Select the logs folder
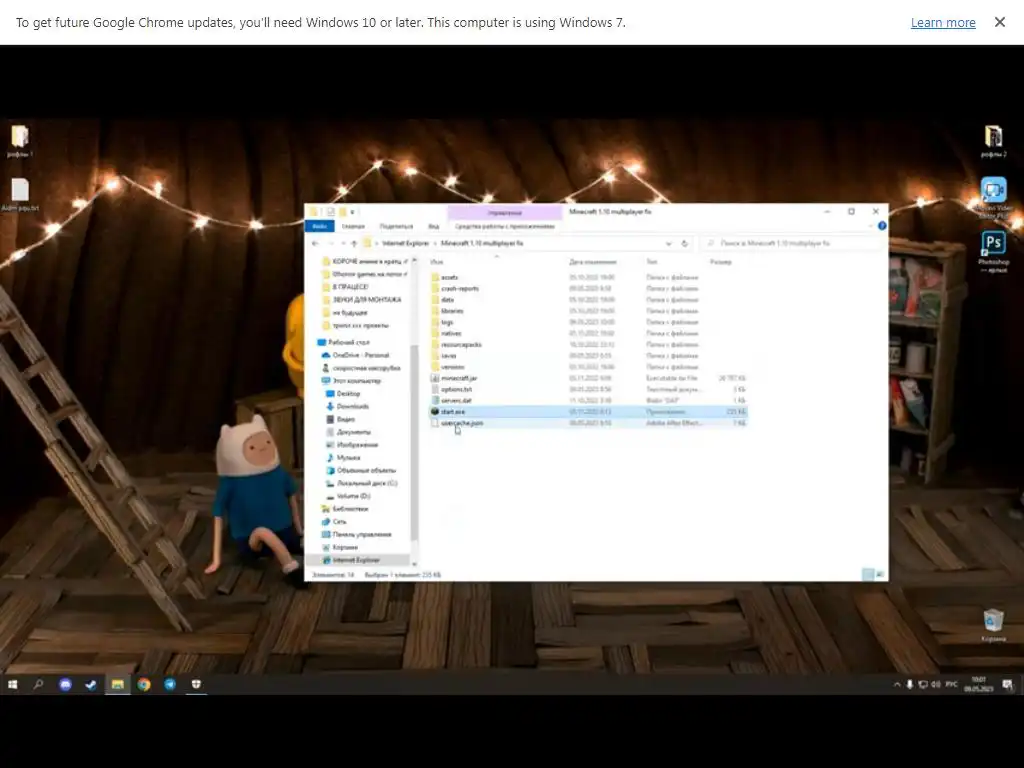 [x=447, y=322]
